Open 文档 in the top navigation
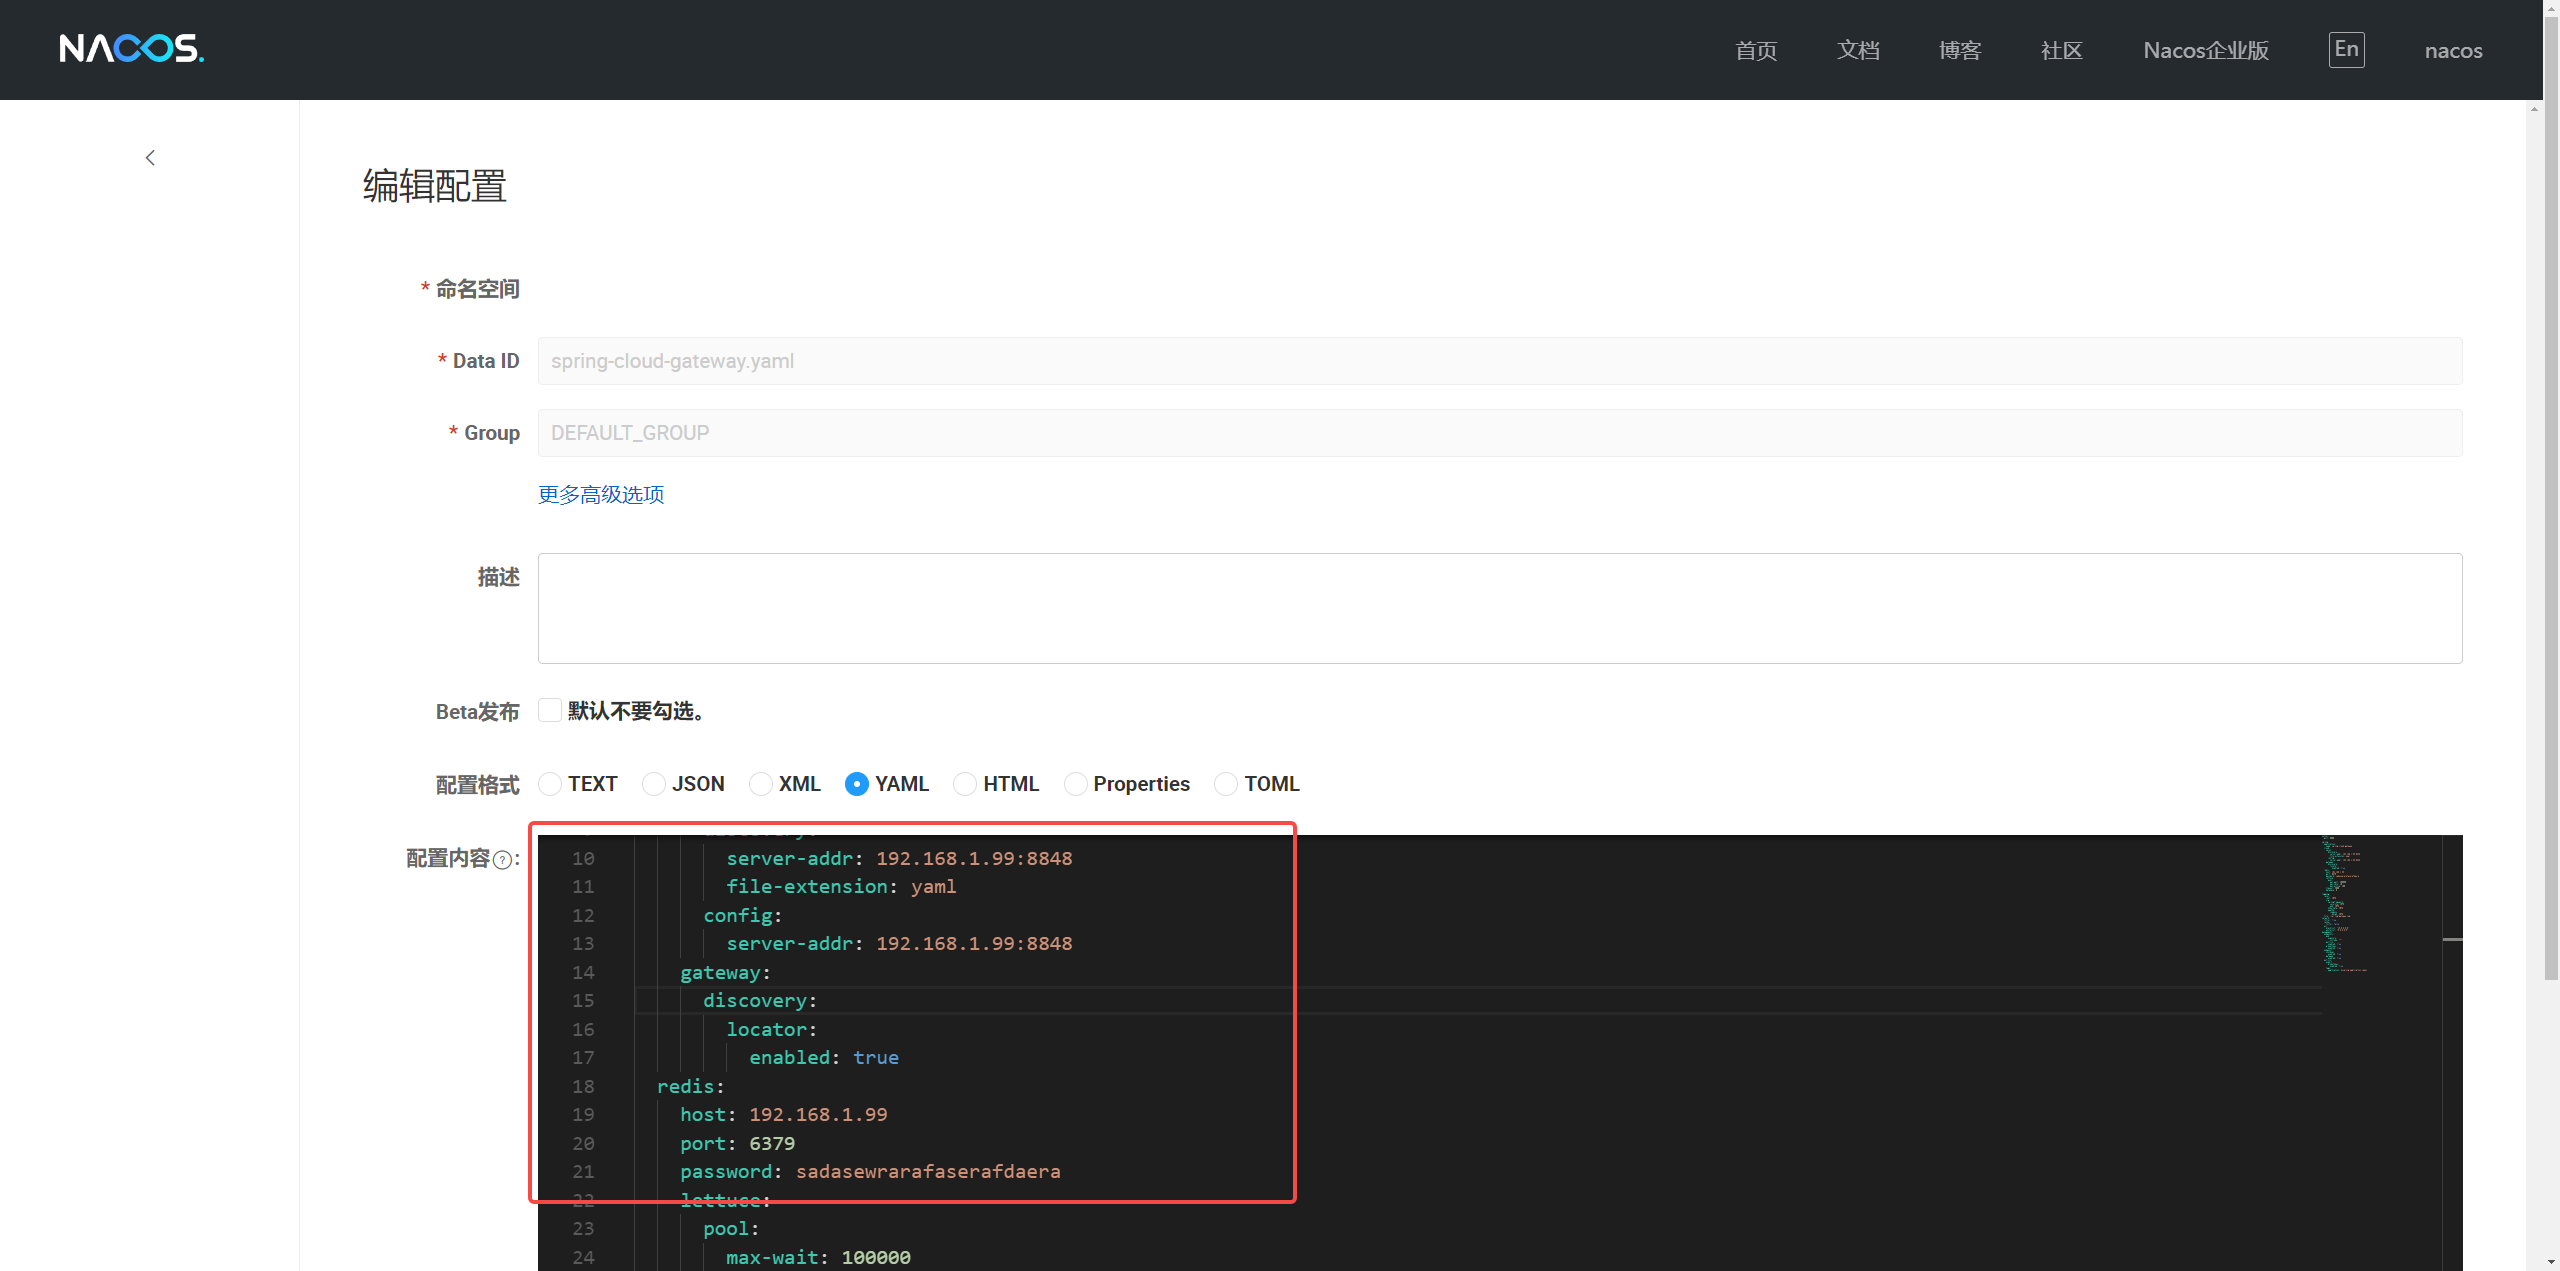The width and height of the screenshot is (2560, 1271). (1858, 50)
